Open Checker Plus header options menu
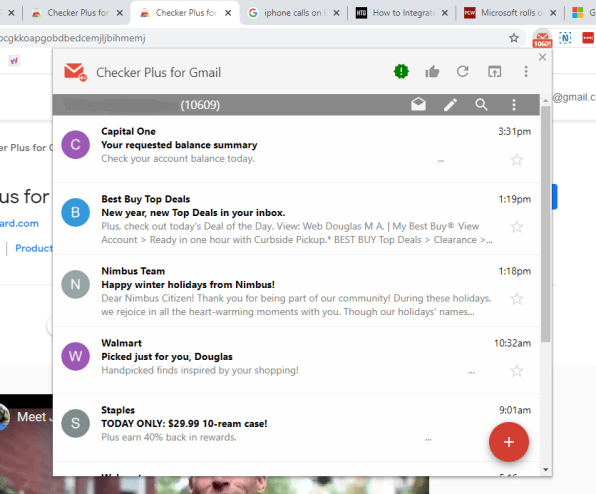The width and height of the screenshot is (596, 494). point(526,71)
